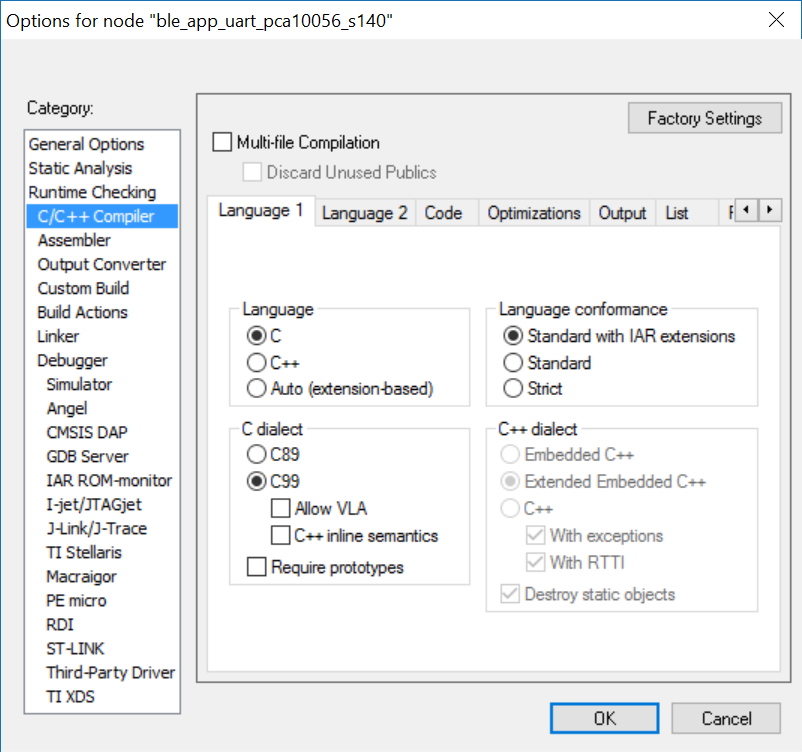Select Strict language conformance

pyautogui.click(x=513, y=389)
